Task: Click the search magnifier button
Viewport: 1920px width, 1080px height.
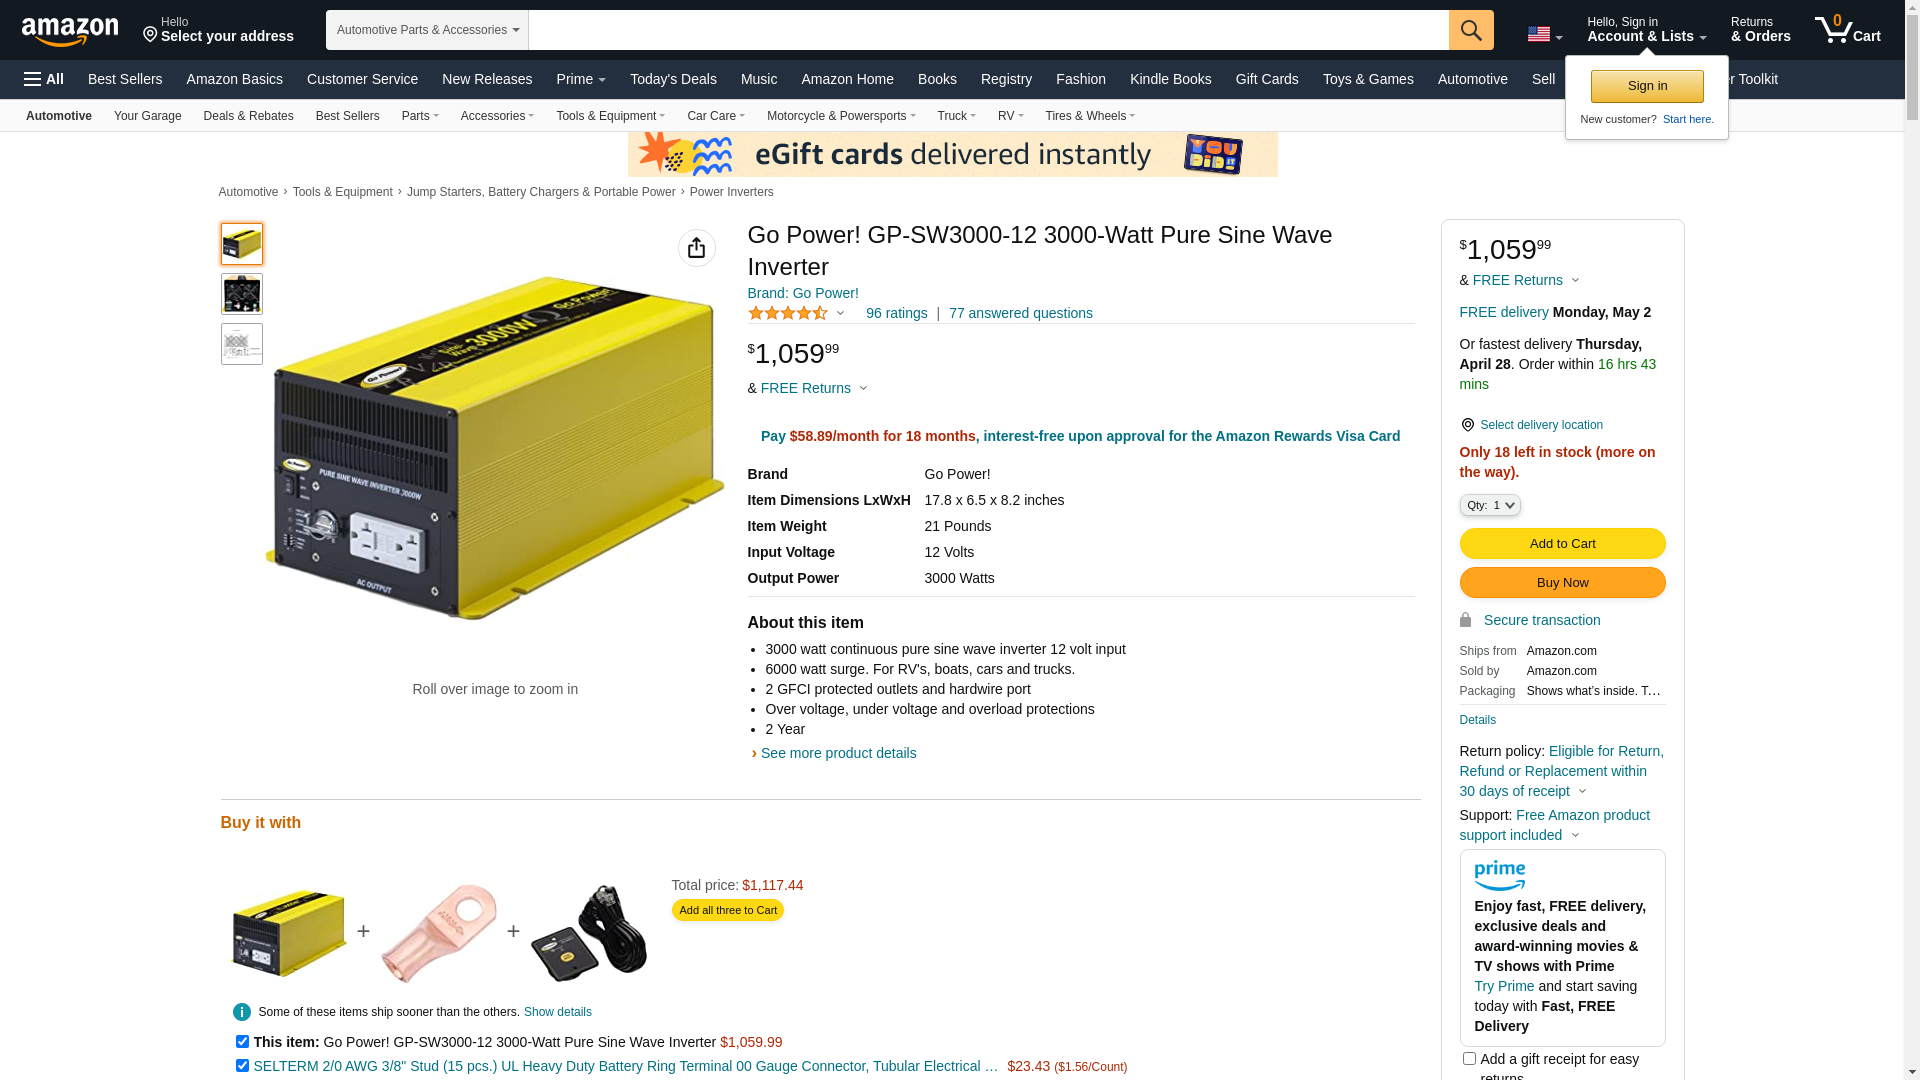Action: tap(1471, 30)
